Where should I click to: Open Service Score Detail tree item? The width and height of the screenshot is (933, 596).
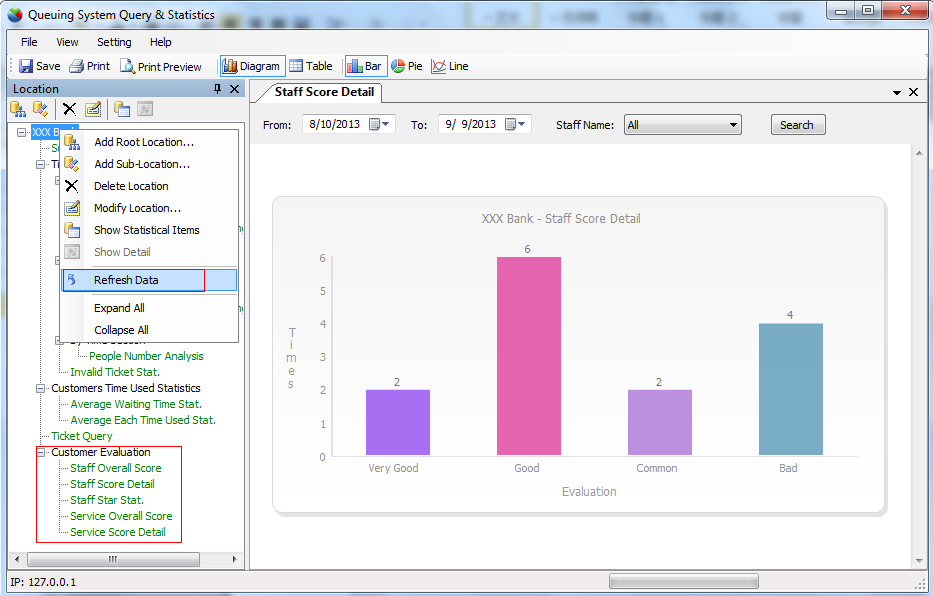(x=117, y=532)
